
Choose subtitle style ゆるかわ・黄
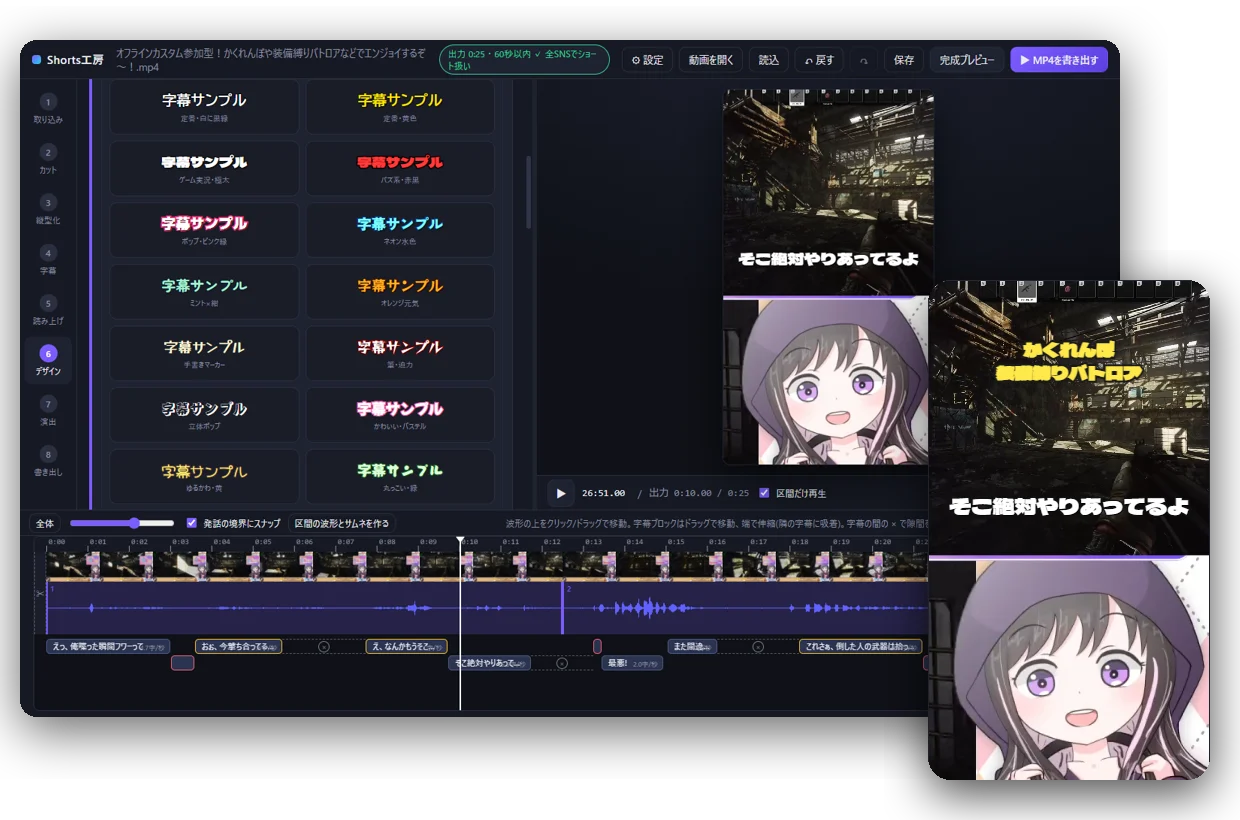(x=204, y=477)
